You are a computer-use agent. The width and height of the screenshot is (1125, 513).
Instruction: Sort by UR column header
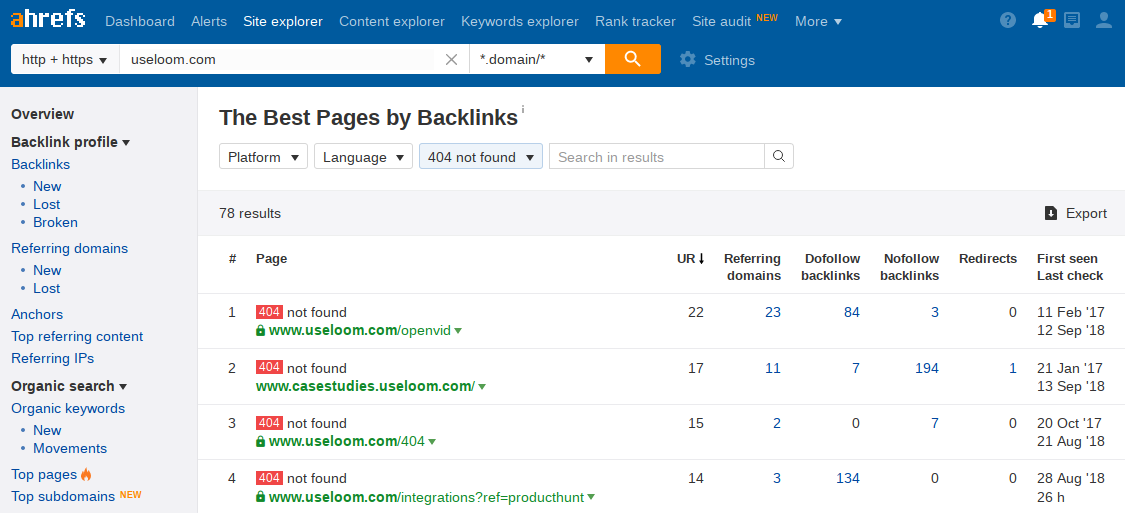click(x=691, y=259)
